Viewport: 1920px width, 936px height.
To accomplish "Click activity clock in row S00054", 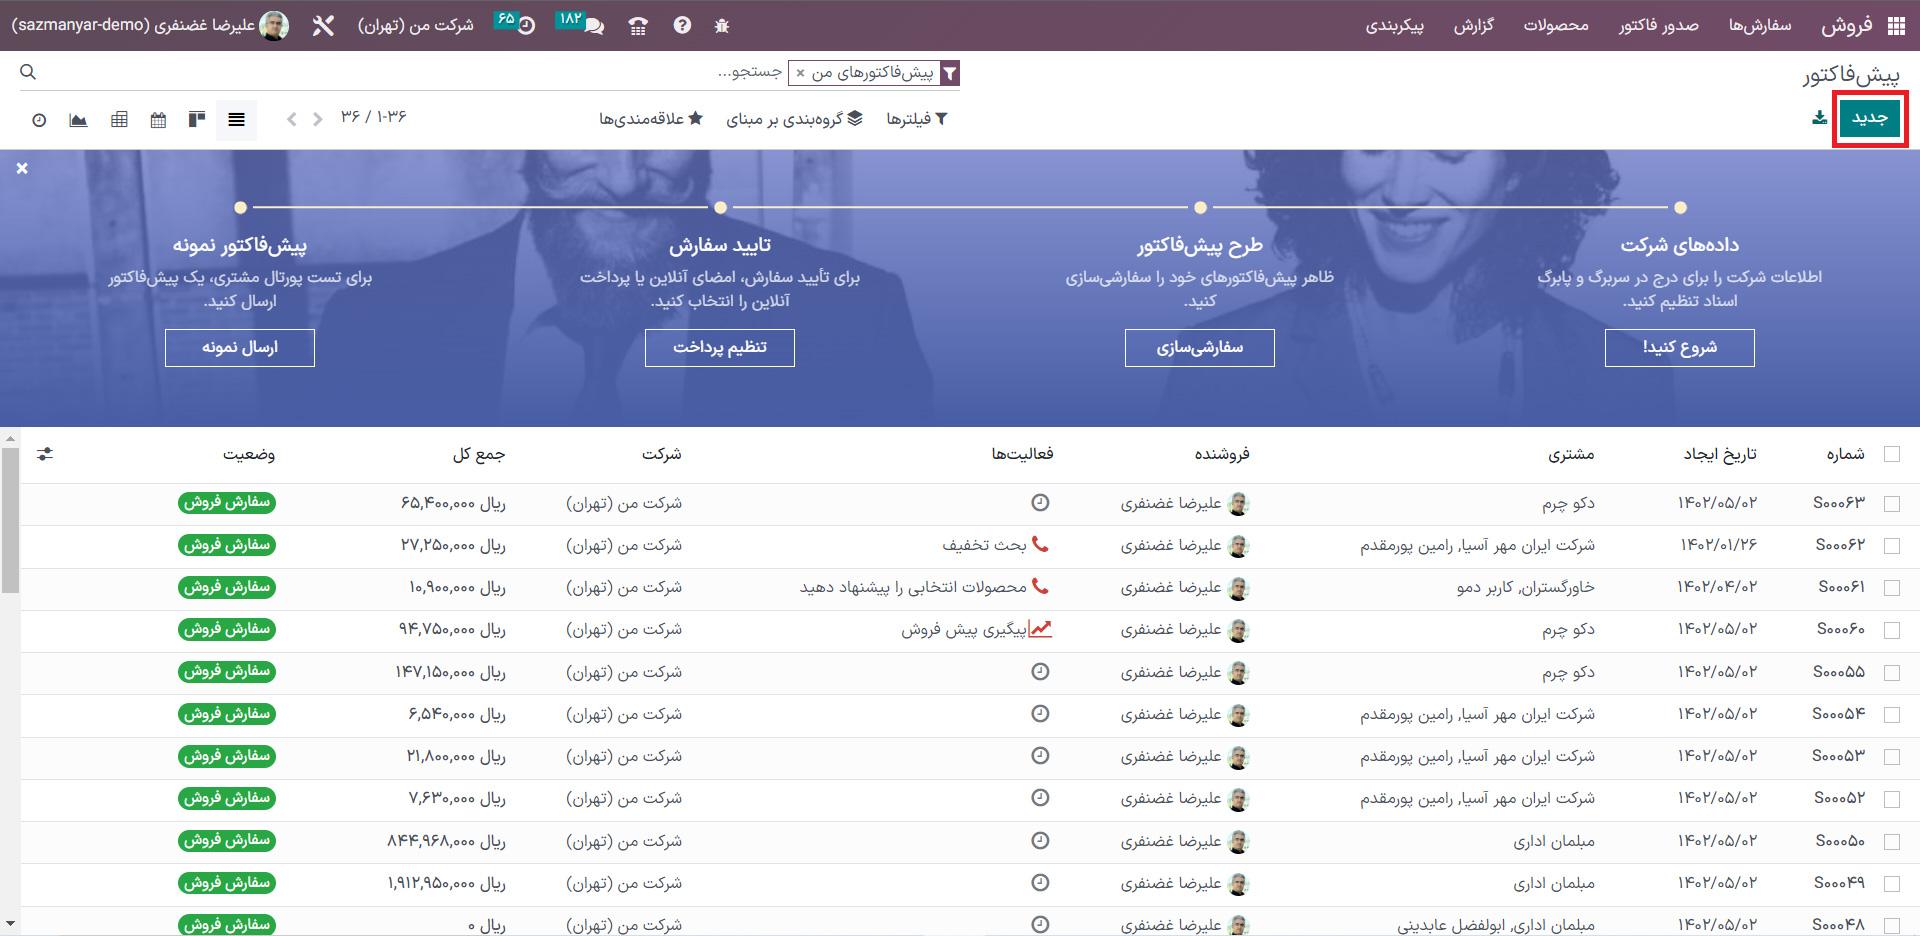I will coord(1040,714).
